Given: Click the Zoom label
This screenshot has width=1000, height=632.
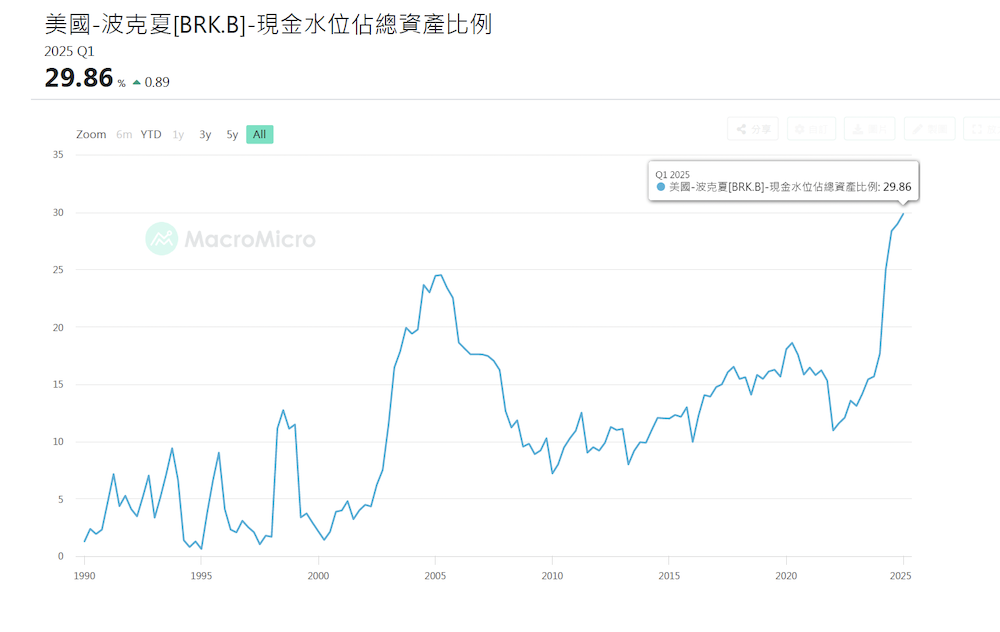Looking at the screenshot, I should (x=91, y=135).
